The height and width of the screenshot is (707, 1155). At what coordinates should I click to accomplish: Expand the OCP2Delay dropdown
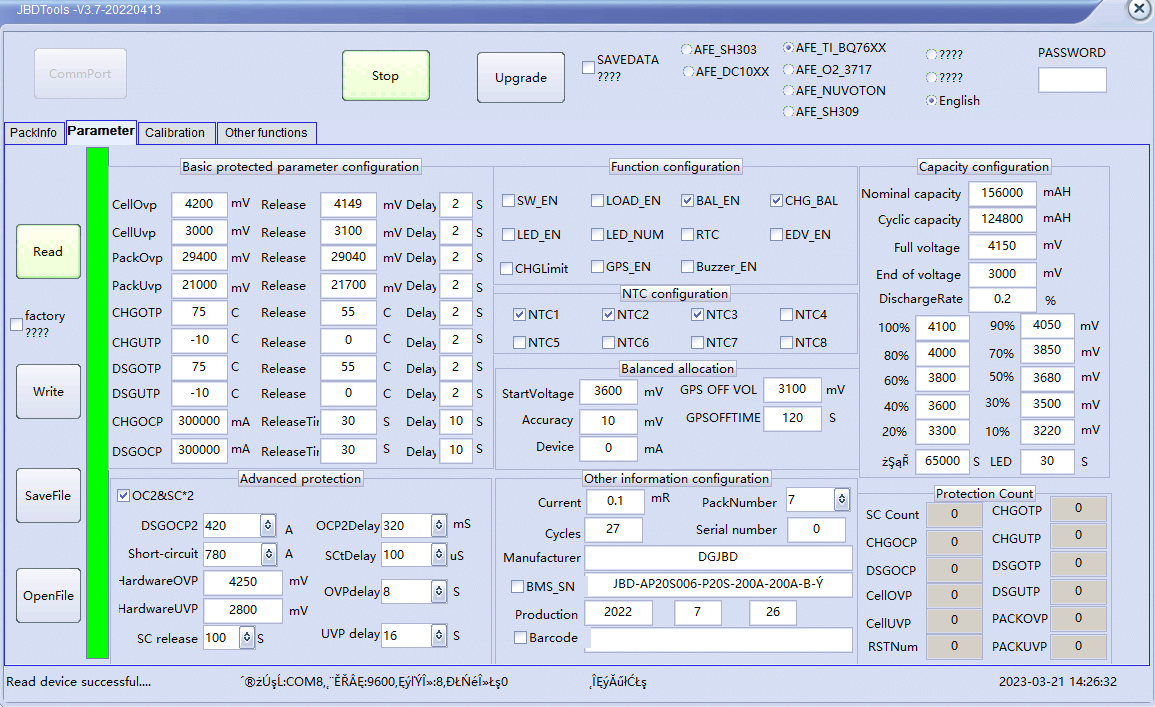[439, 526]
